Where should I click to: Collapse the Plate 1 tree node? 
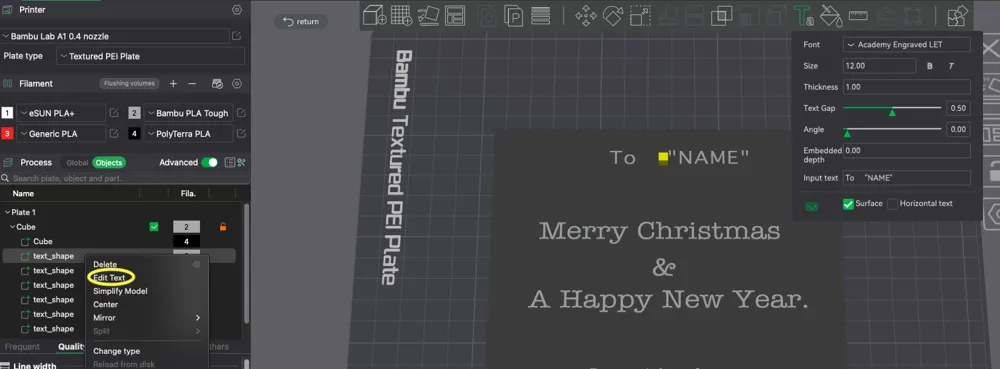click(x=7, y=212)
